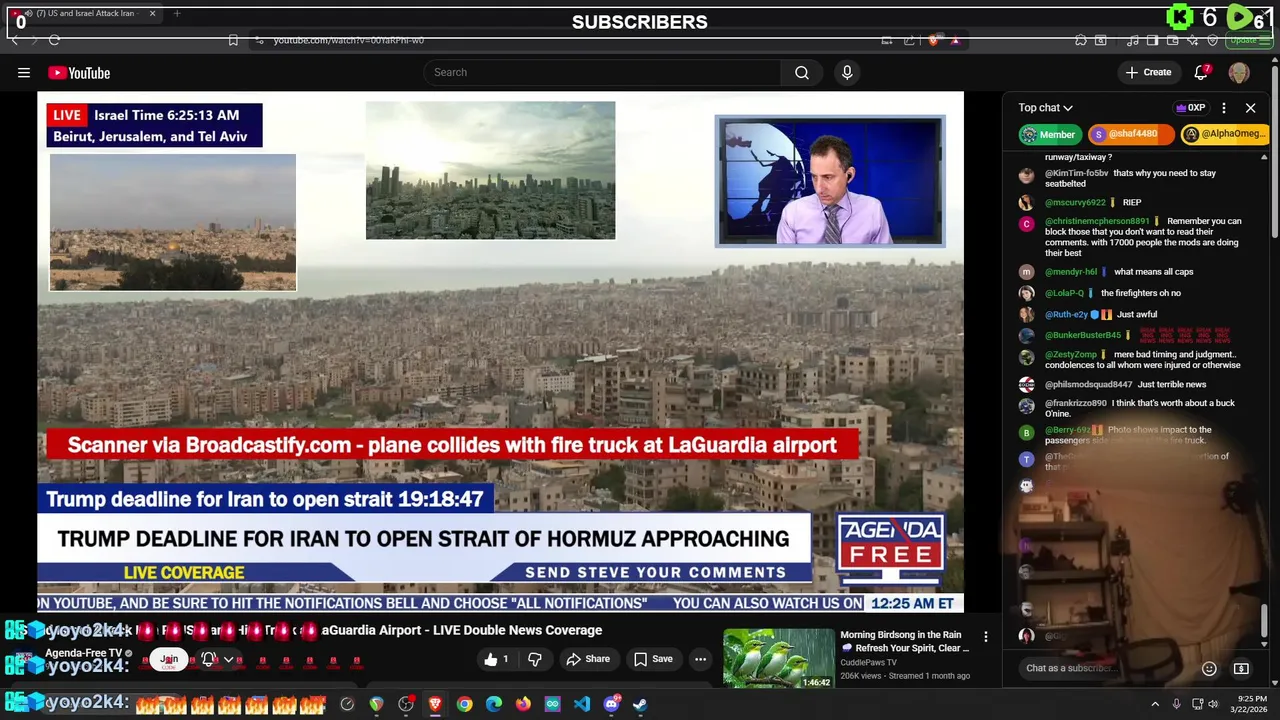
Task: Reload the page with the browser refresh icon
Action: 54,40
